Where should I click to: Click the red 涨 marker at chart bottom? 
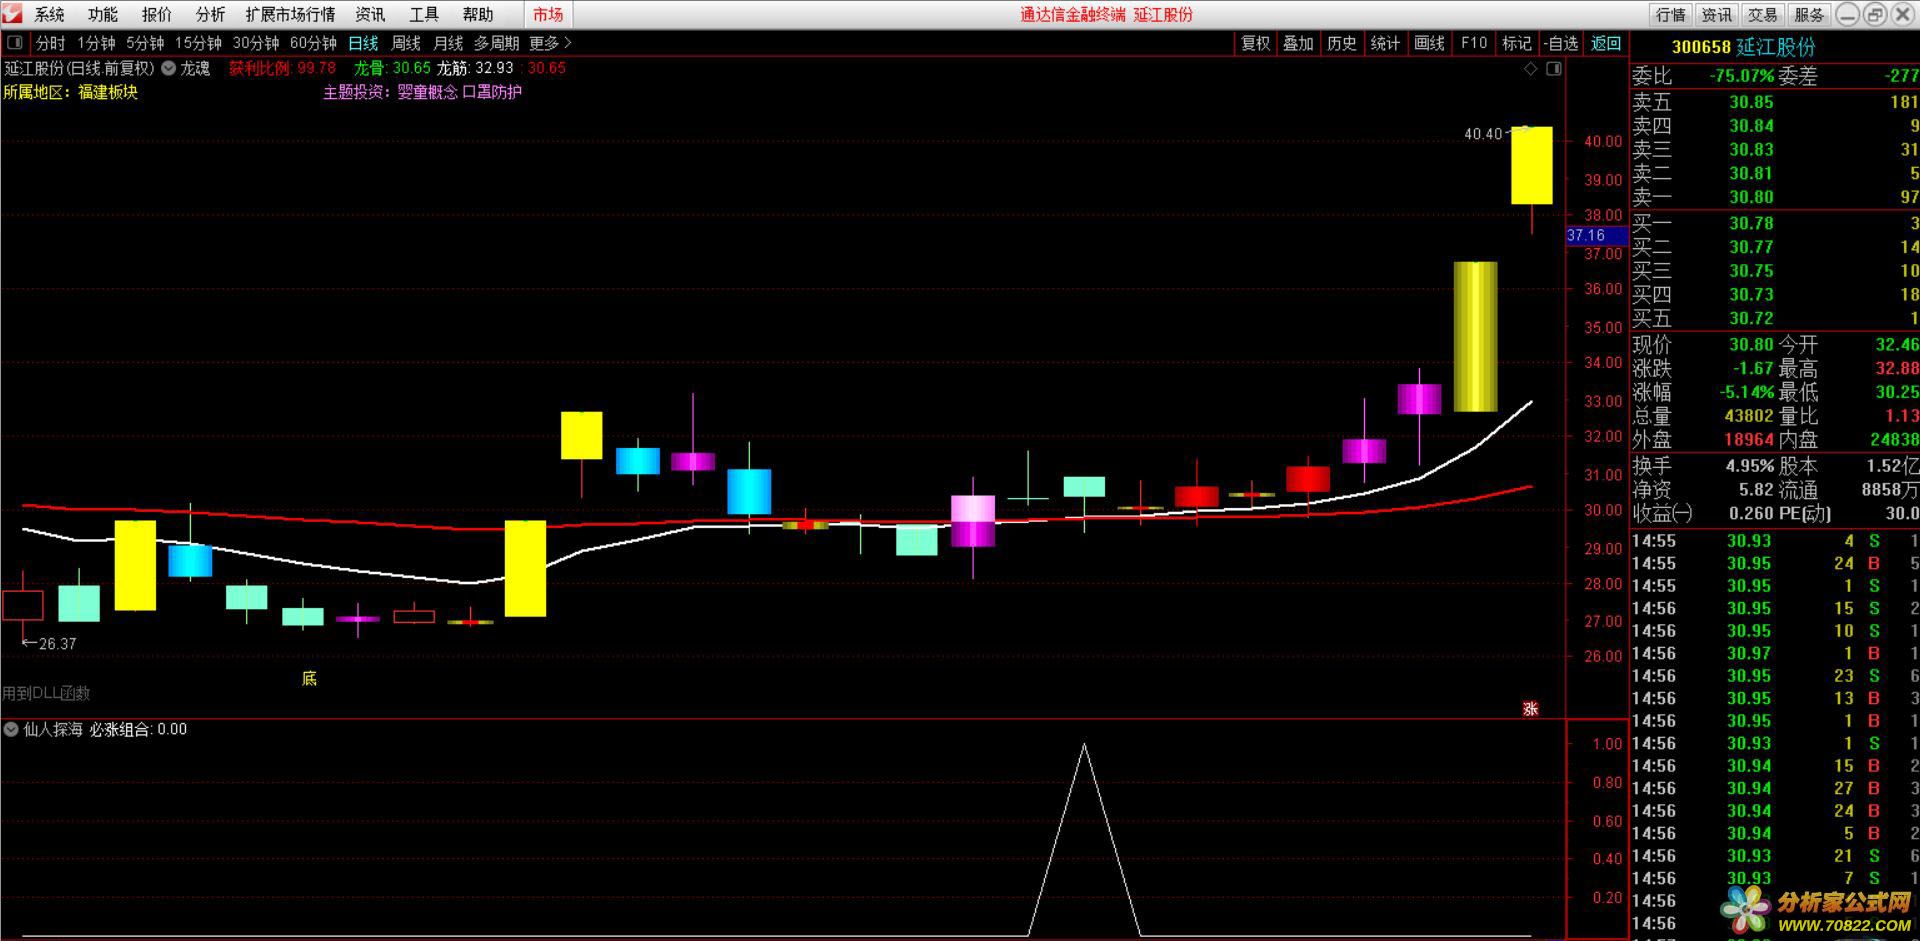click(1530, 708)
